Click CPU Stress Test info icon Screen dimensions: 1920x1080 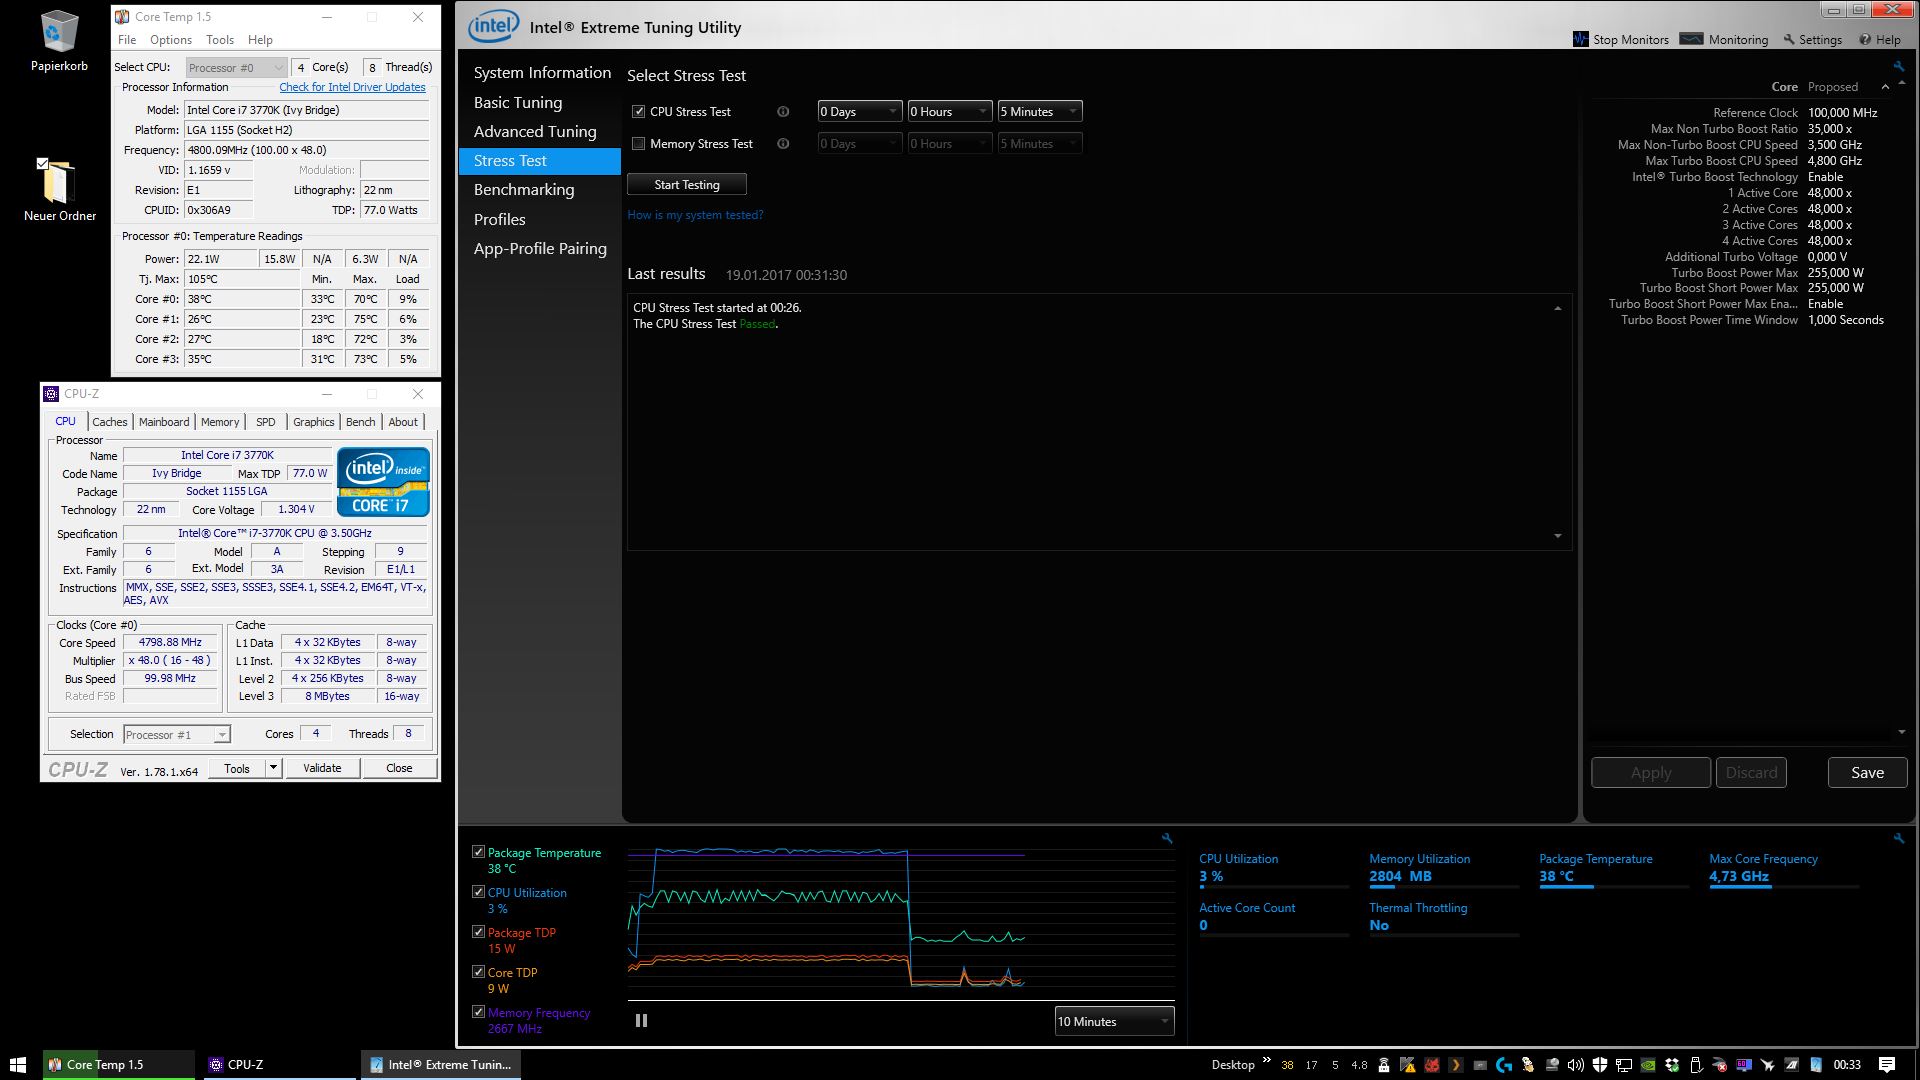click(x=783, y=112)
